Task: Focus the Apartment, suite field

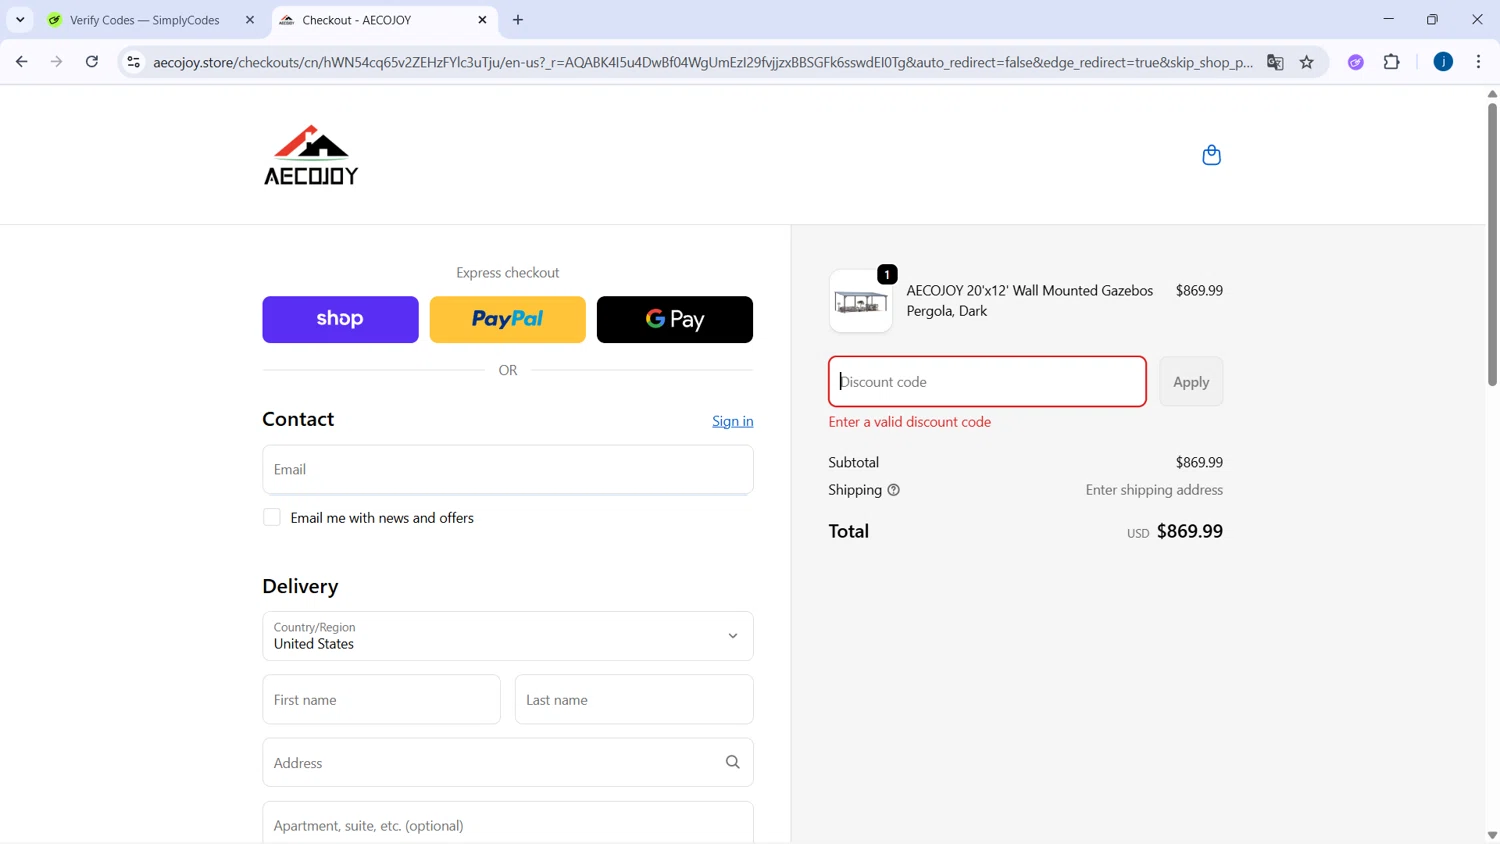Action: coord(508,824)
